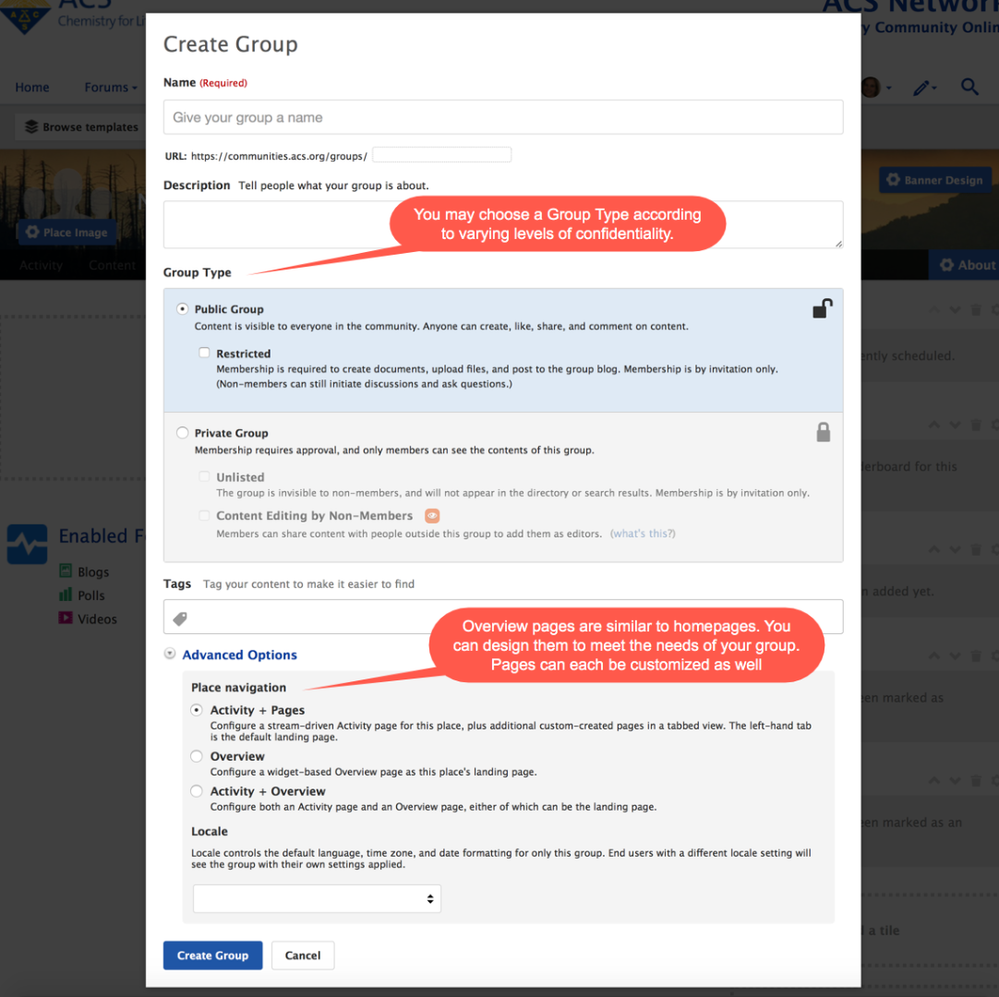
Task: Select the Private Group radio button
Action: point(182,433)
